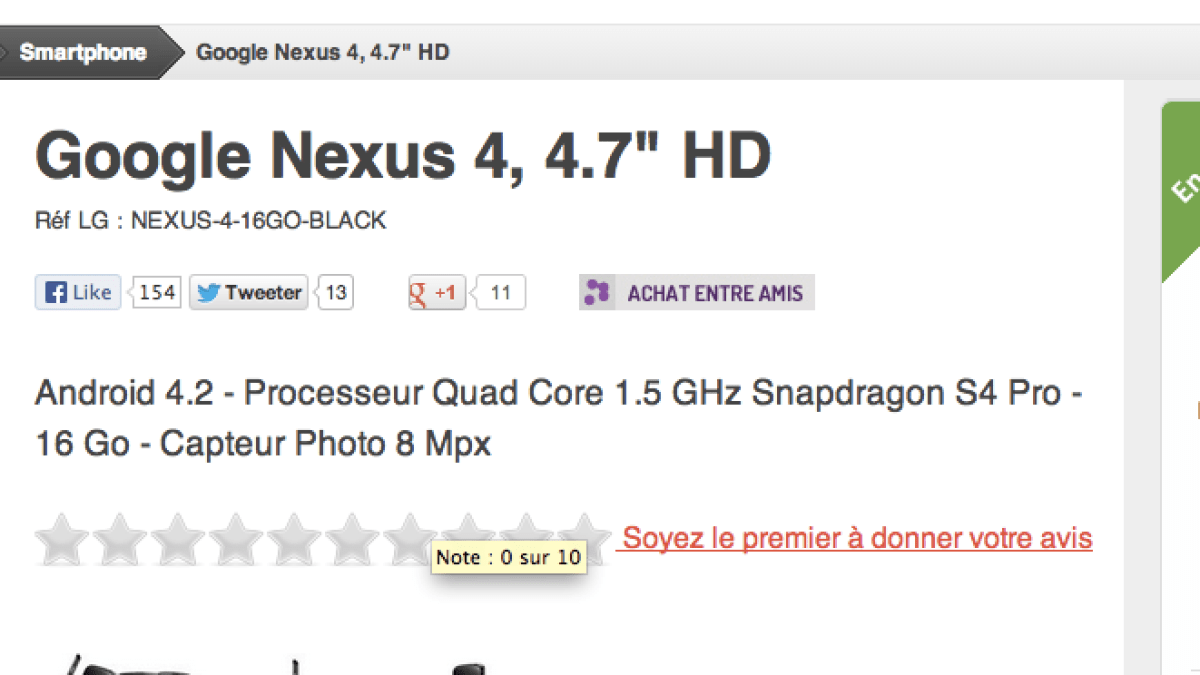Screen dimensions: 1200x675
Task: Rate with the tenth star
Action: pyautogui.click(x=584, y=539)
